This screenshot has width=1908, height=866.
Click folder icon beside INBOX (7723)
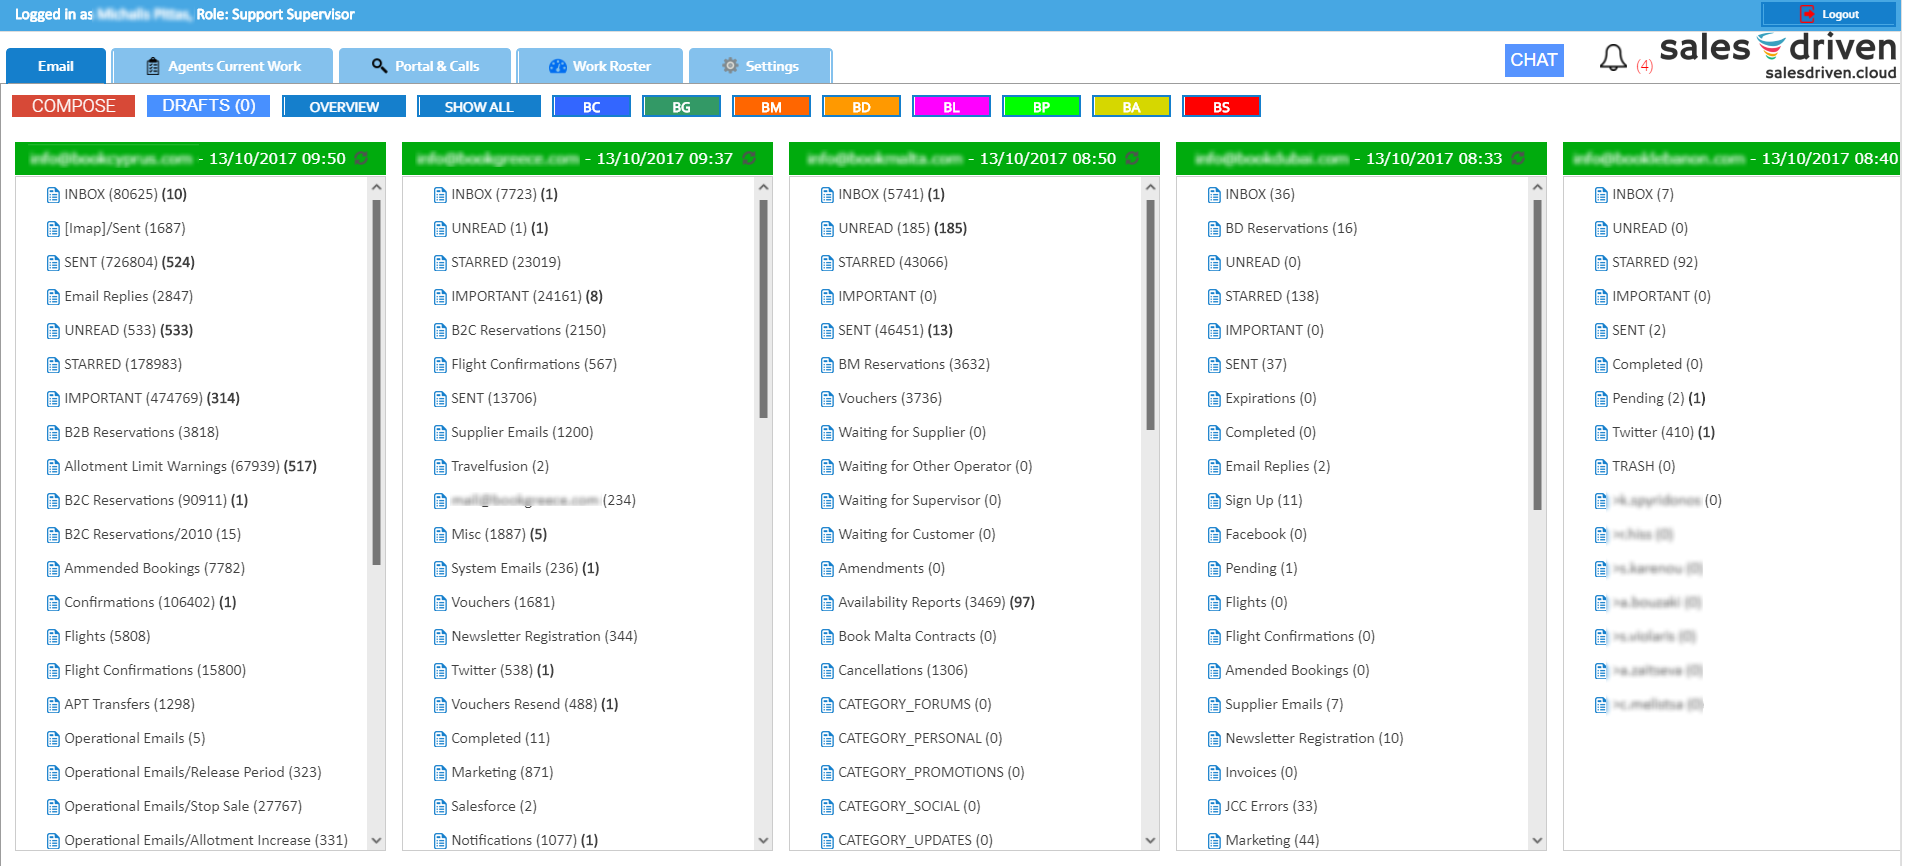[x=440, y=195]
